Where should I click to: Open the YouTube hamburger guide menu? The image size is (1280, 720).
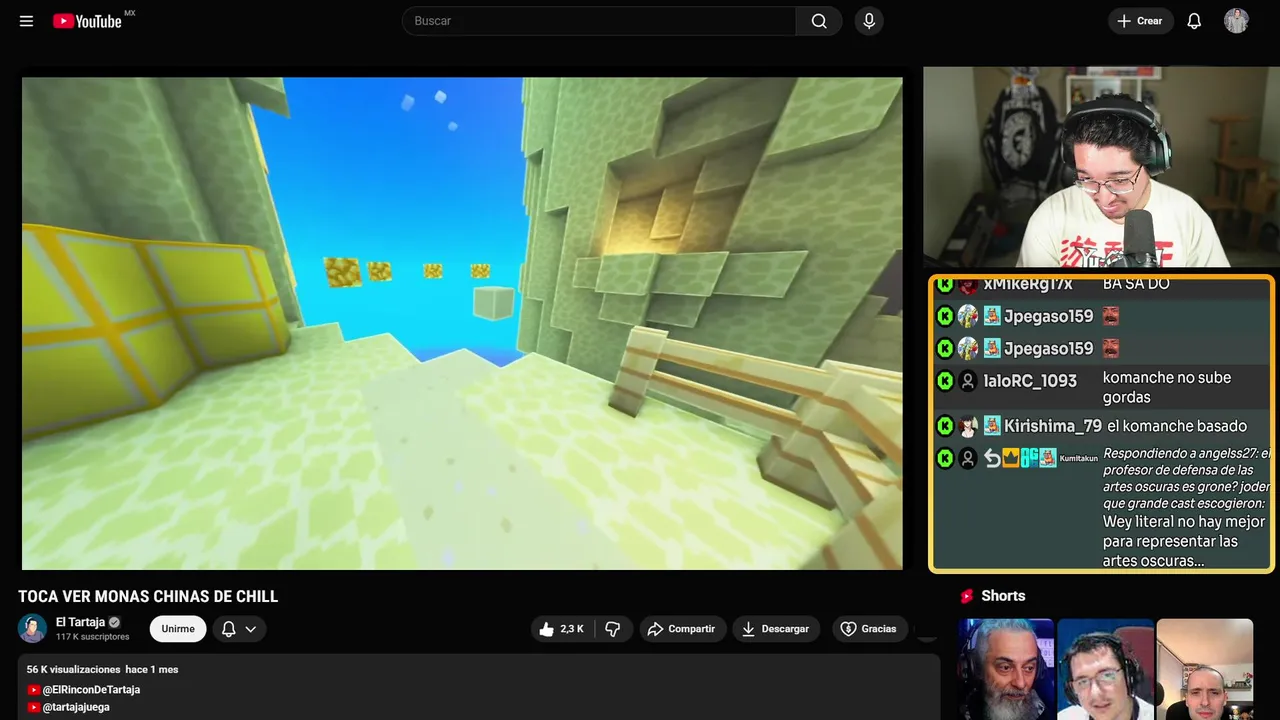[26, 21]
